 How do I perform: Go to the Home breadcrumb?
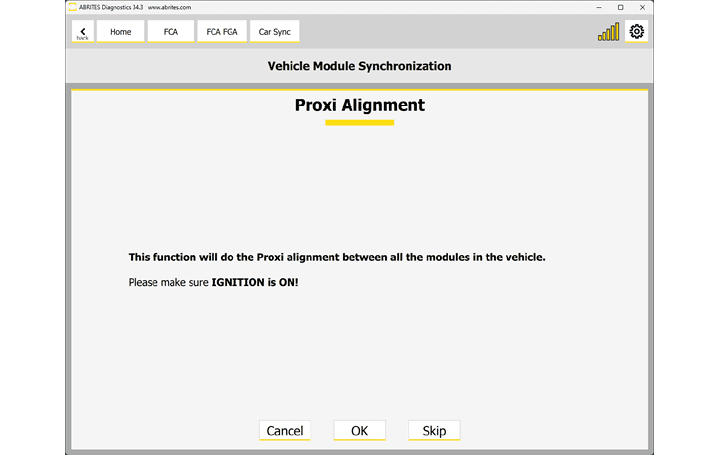coord(120,32)
